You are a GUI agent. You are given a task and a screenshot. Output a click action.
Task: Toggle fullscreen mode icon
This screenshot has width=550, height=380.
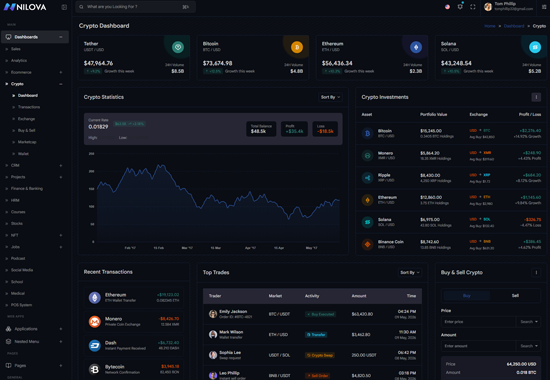coord(473,7)
